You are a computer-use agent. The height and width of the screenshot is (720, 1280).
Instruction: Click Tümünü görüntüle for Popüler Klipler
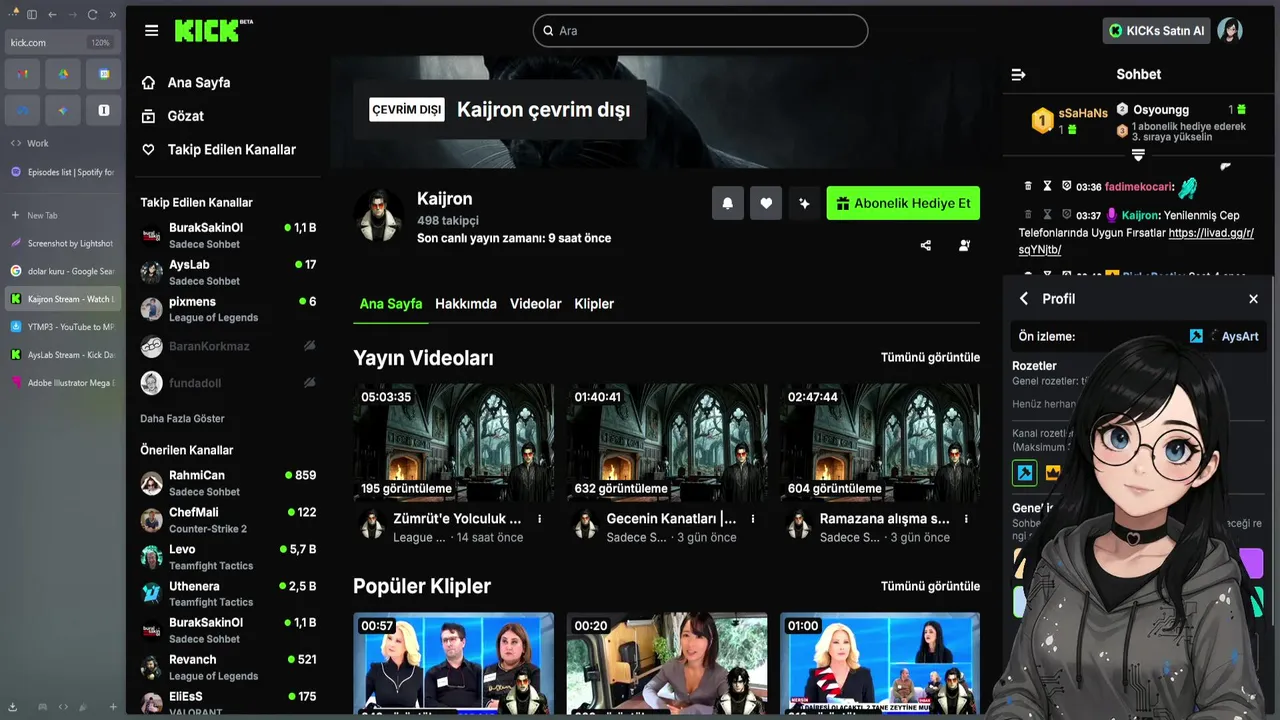(930, 586)
